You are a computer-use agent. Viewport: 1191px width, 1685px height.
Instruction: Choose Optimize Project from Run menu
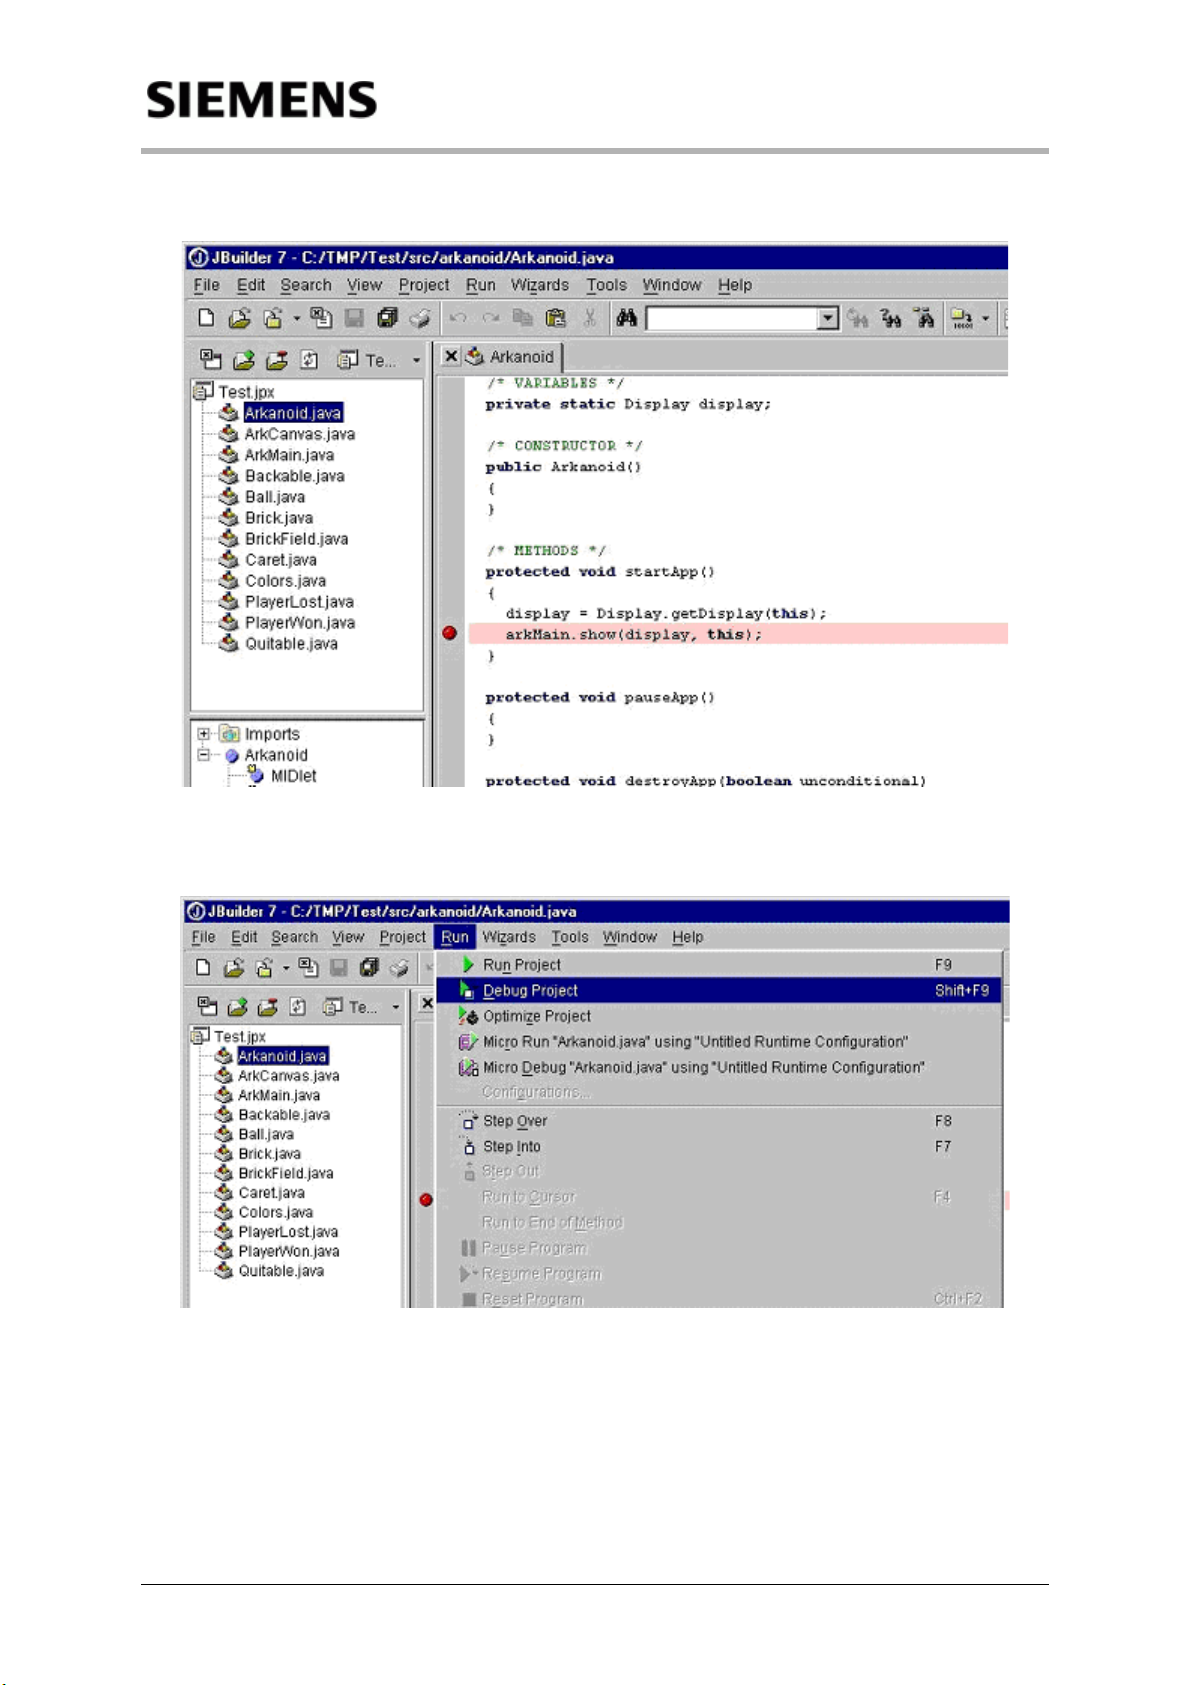(x=720, y=1016)
